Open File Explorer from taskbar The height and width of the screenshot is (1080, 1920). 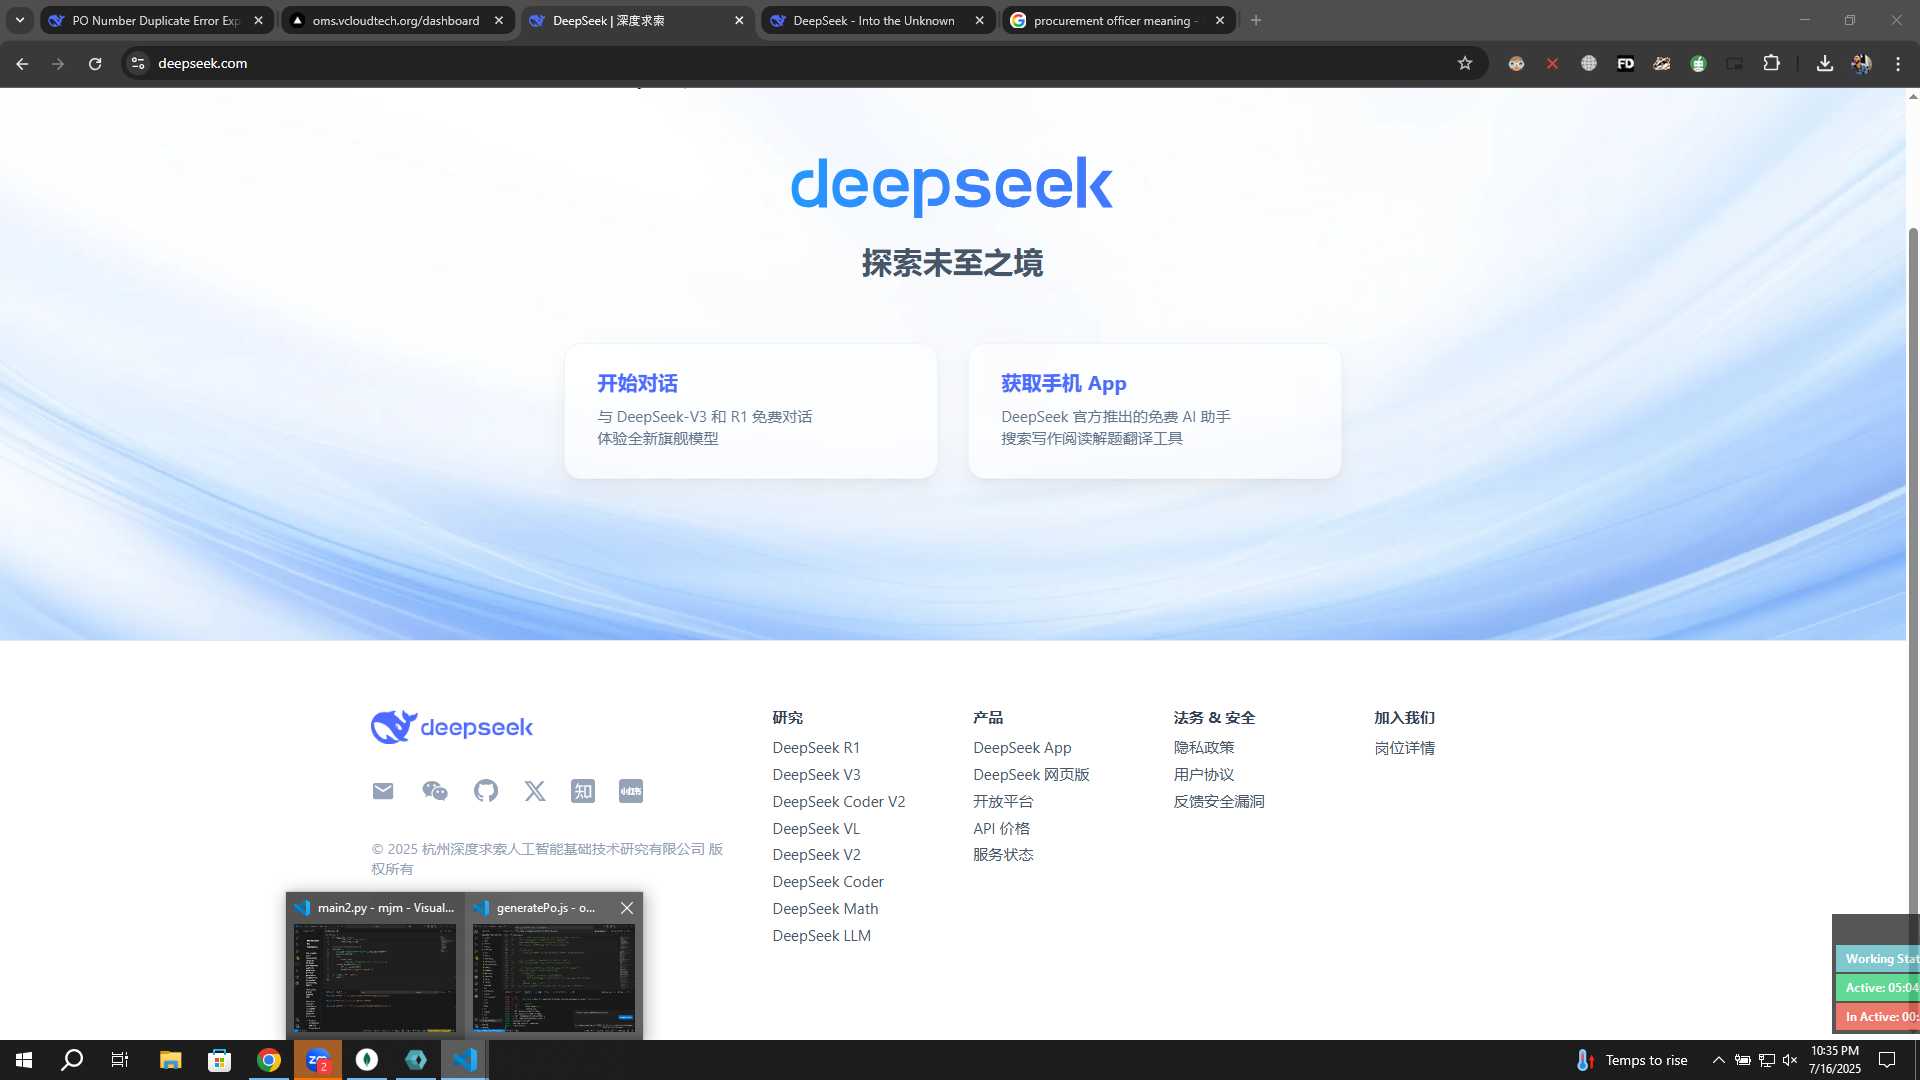[170, 1060]
